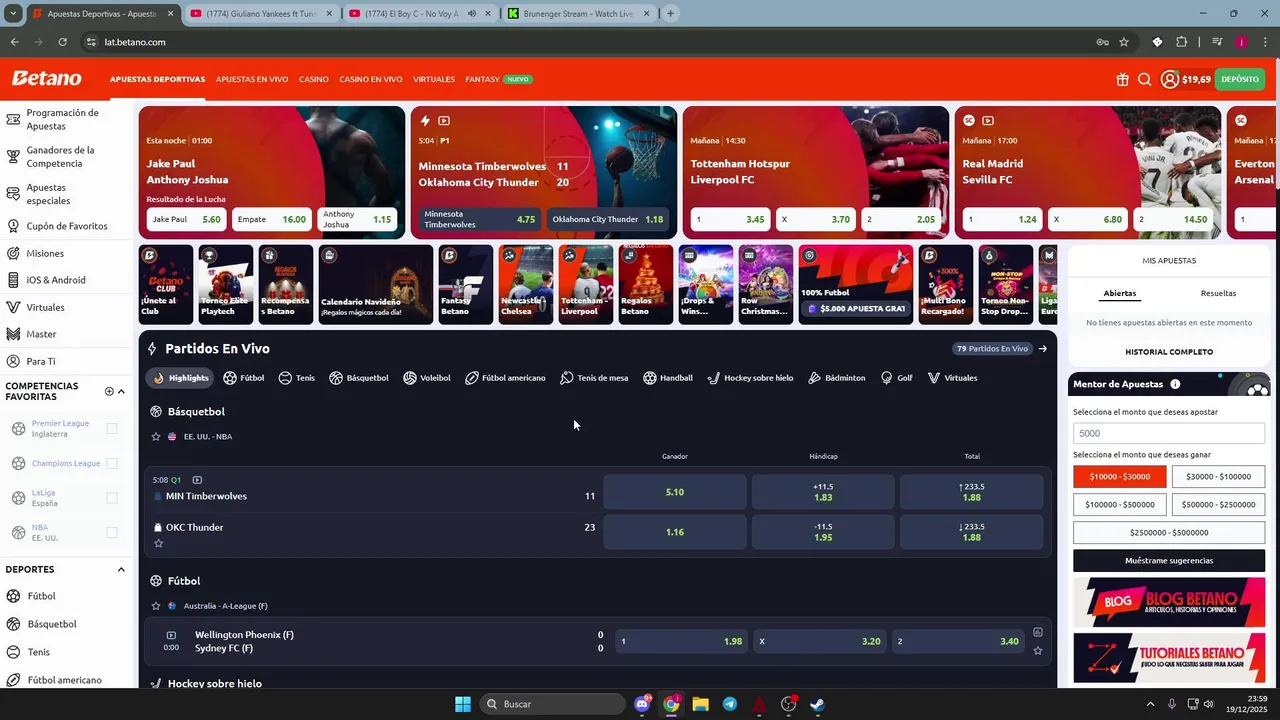Favorite the EE. UU. - NBA league star
This screenshot has width=1280, height=720.
coord(156,437)
